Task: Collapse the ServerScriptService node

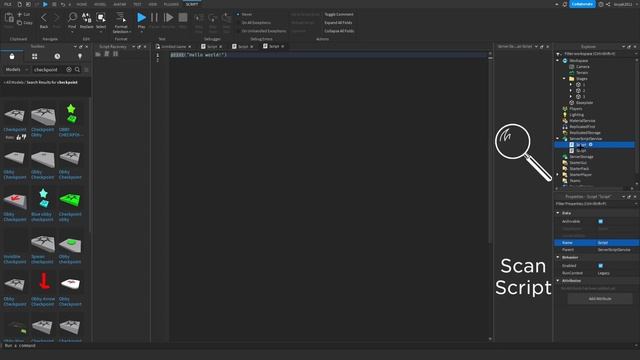Action: click(558, 139)
